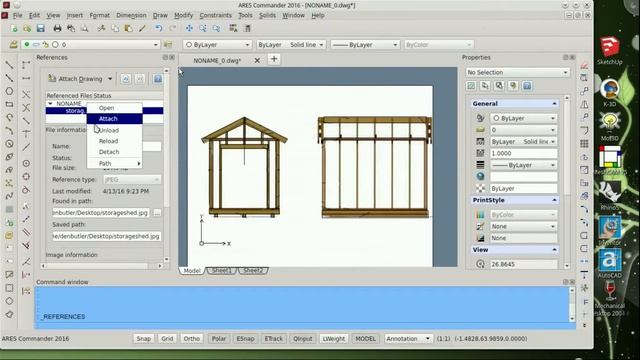Open the toolbar line weight ByLayer dropdown
Screen dimensions: 640x360
tap(365, 44)
